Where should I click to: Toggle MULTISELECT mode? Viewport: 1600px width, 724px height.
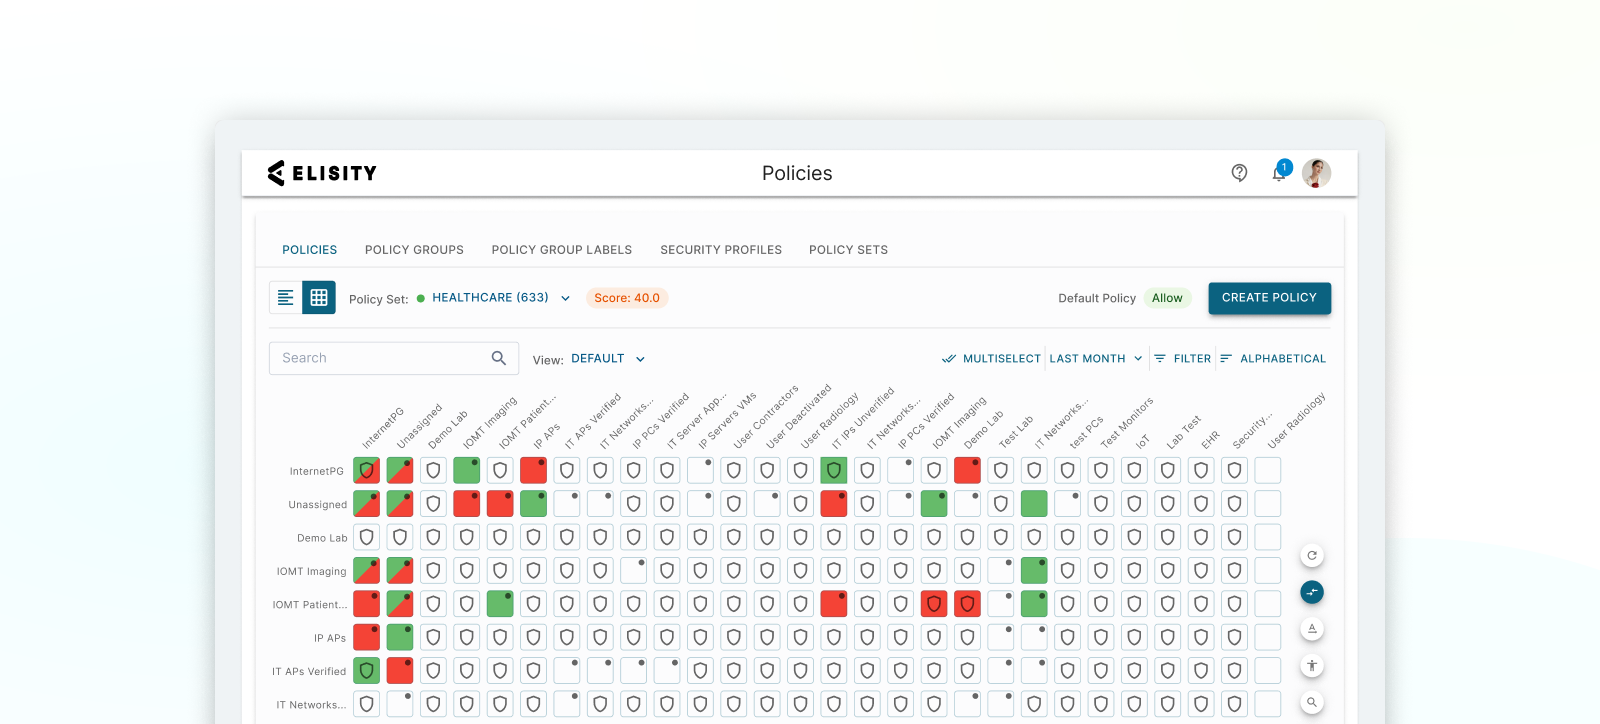[x=991, y=358]
